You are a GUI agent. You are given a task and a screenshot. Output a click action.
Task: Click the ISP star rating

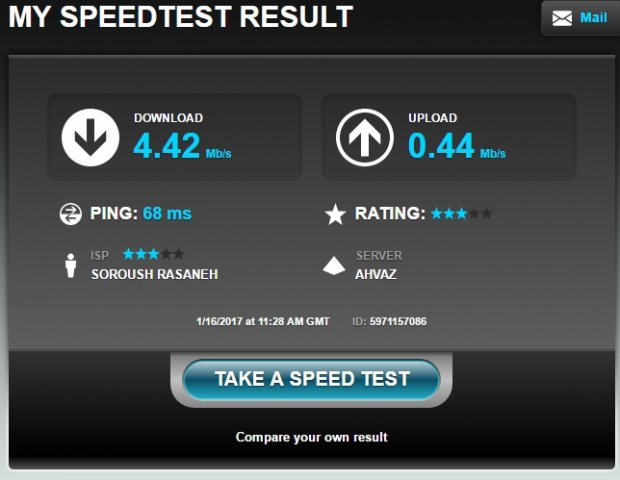point(153,254)
